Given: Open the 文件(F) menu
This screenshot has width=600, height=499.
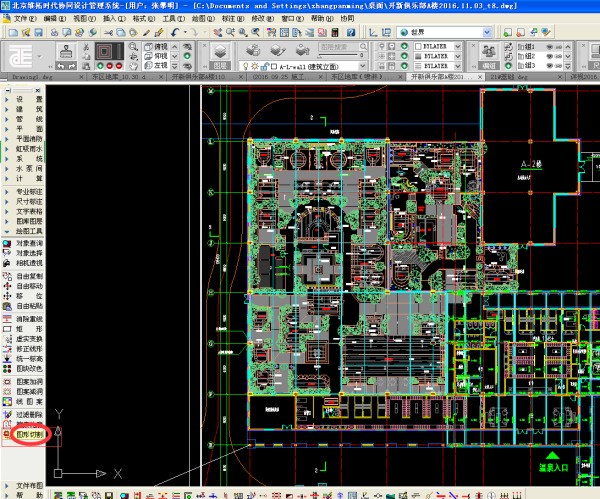Looking at the screenshot, I should click(x=27, y=18).
